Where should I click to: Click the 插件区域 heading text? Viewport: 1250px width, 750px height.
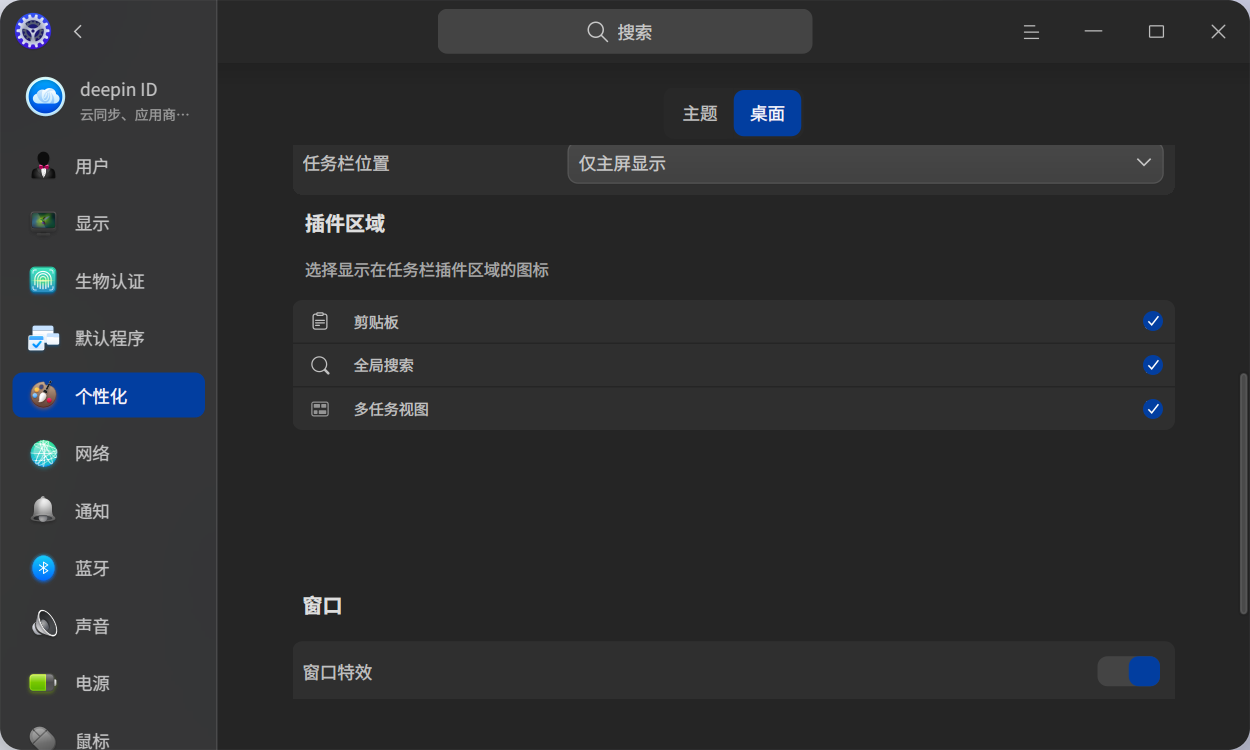coord(345,224)
